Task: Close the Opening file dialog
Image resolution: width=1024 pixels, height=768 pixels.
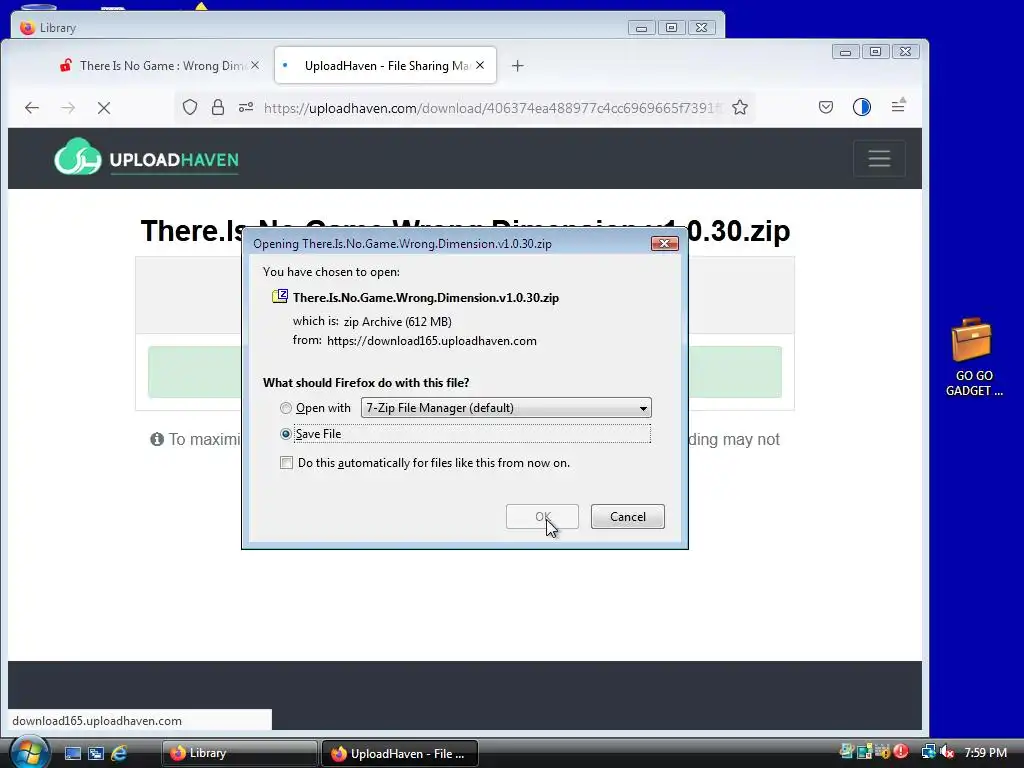Action: (664, 244)
